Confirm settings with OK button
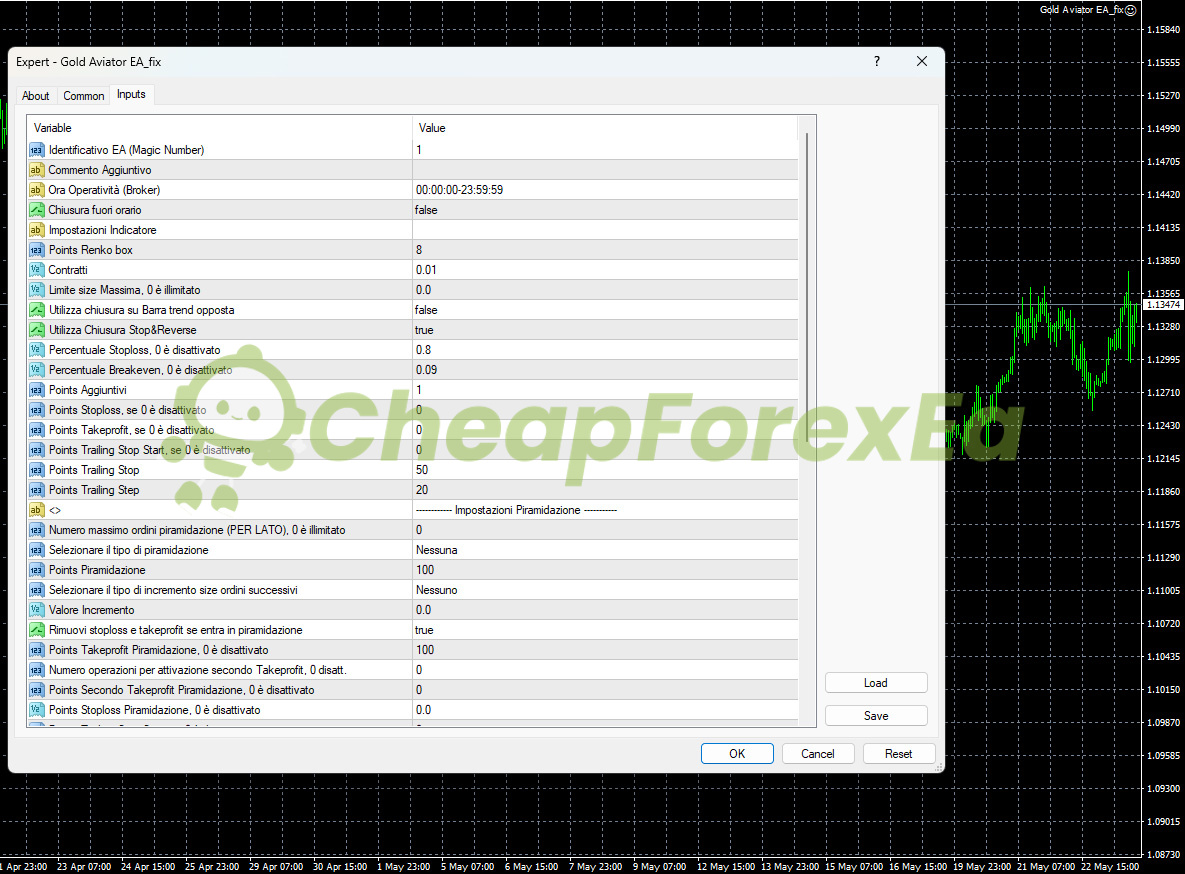The width and height of the screenshot is (1185, 874). pyautogui.click(x=737, y=754)
